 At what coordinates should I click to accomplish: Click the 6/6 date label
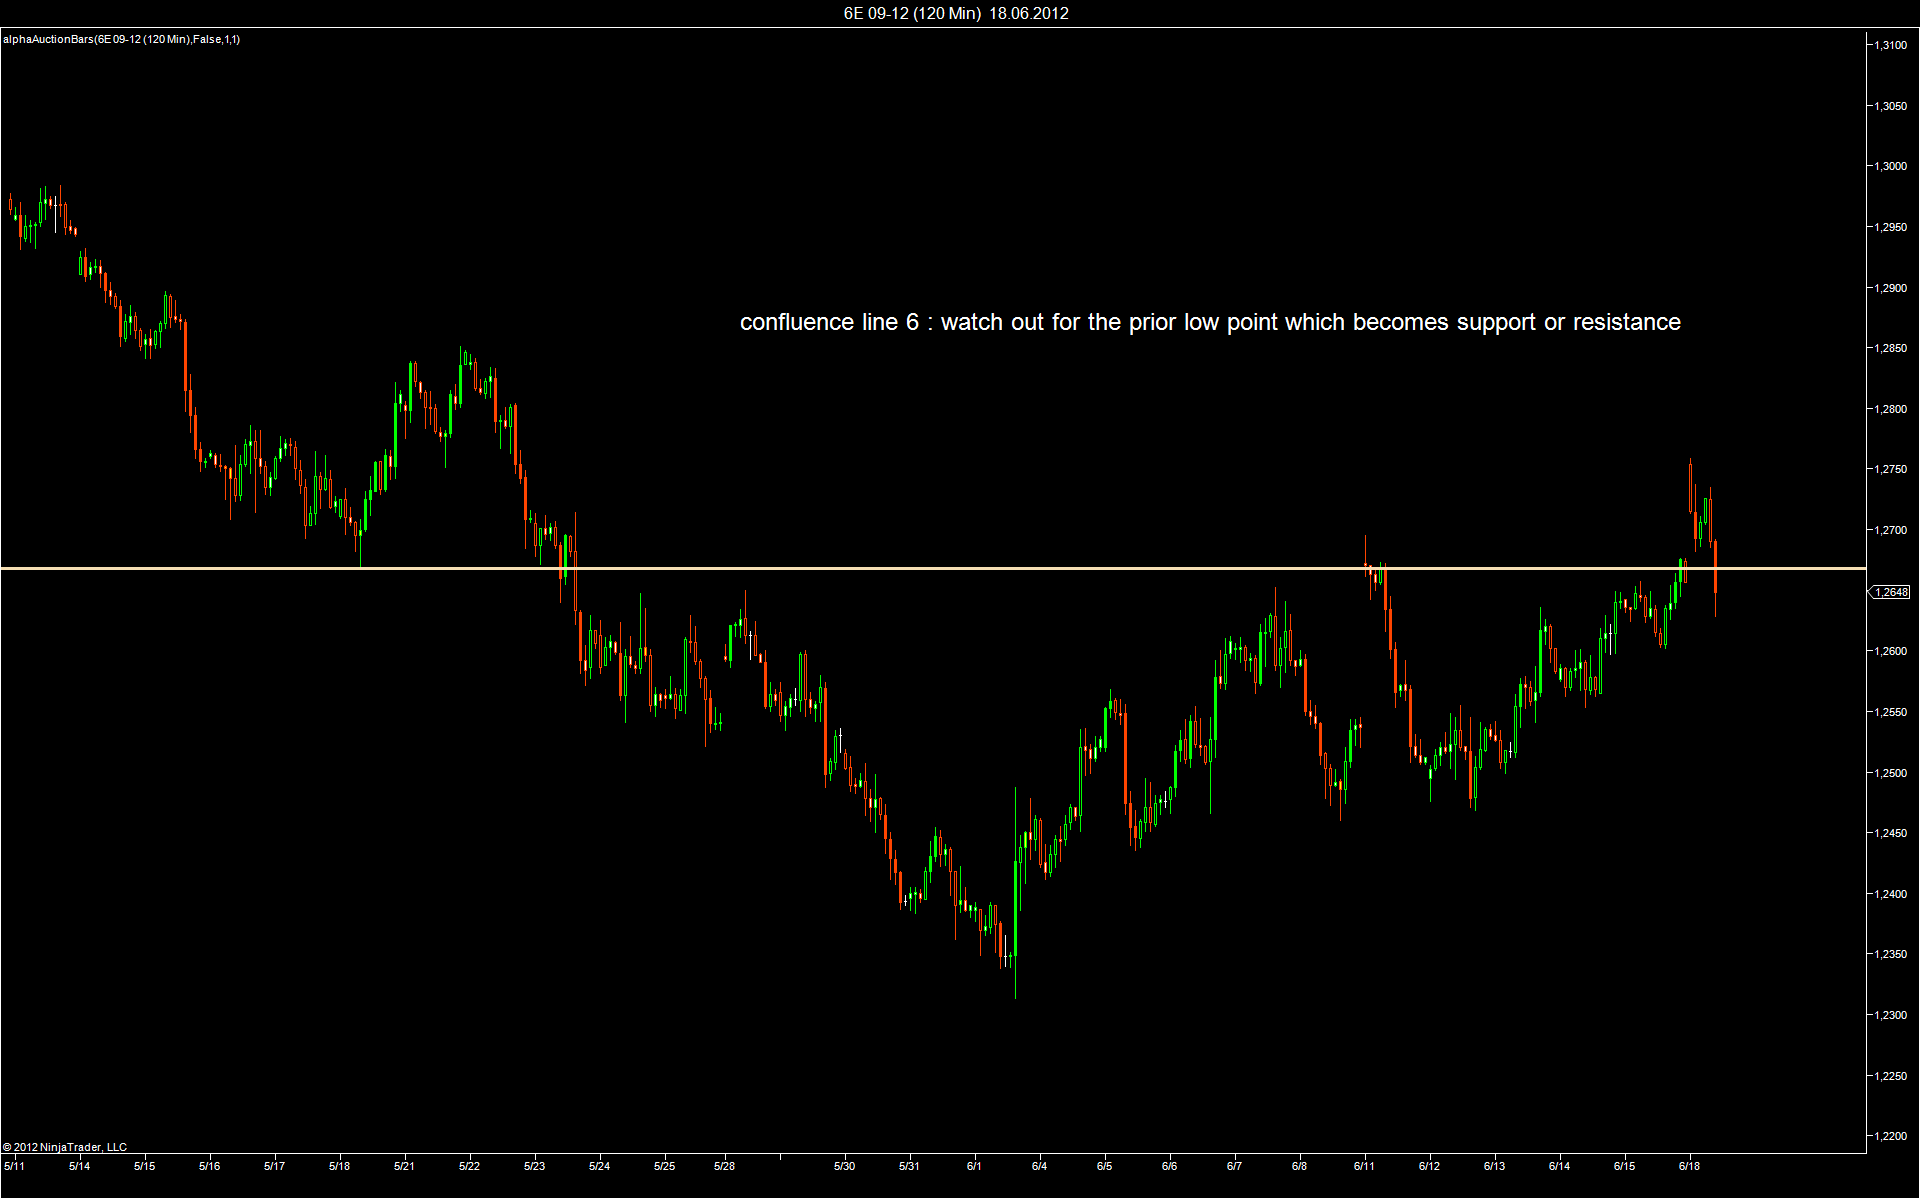pyautogui.click(x=1169, y=1166)
